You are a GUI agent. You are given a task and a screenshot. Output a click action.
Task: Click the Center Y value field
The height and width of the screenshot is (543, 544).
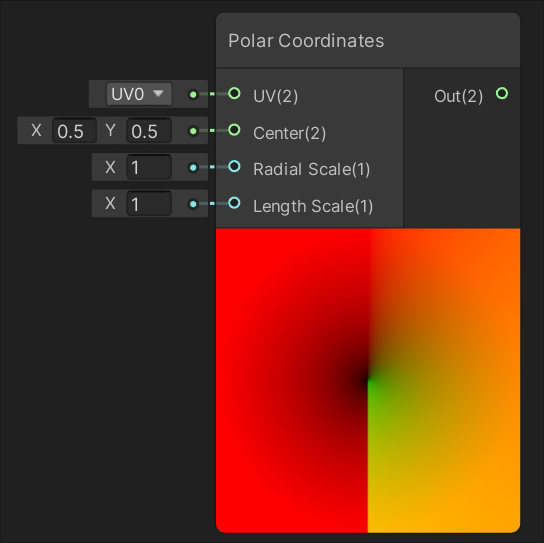[149, 131]
